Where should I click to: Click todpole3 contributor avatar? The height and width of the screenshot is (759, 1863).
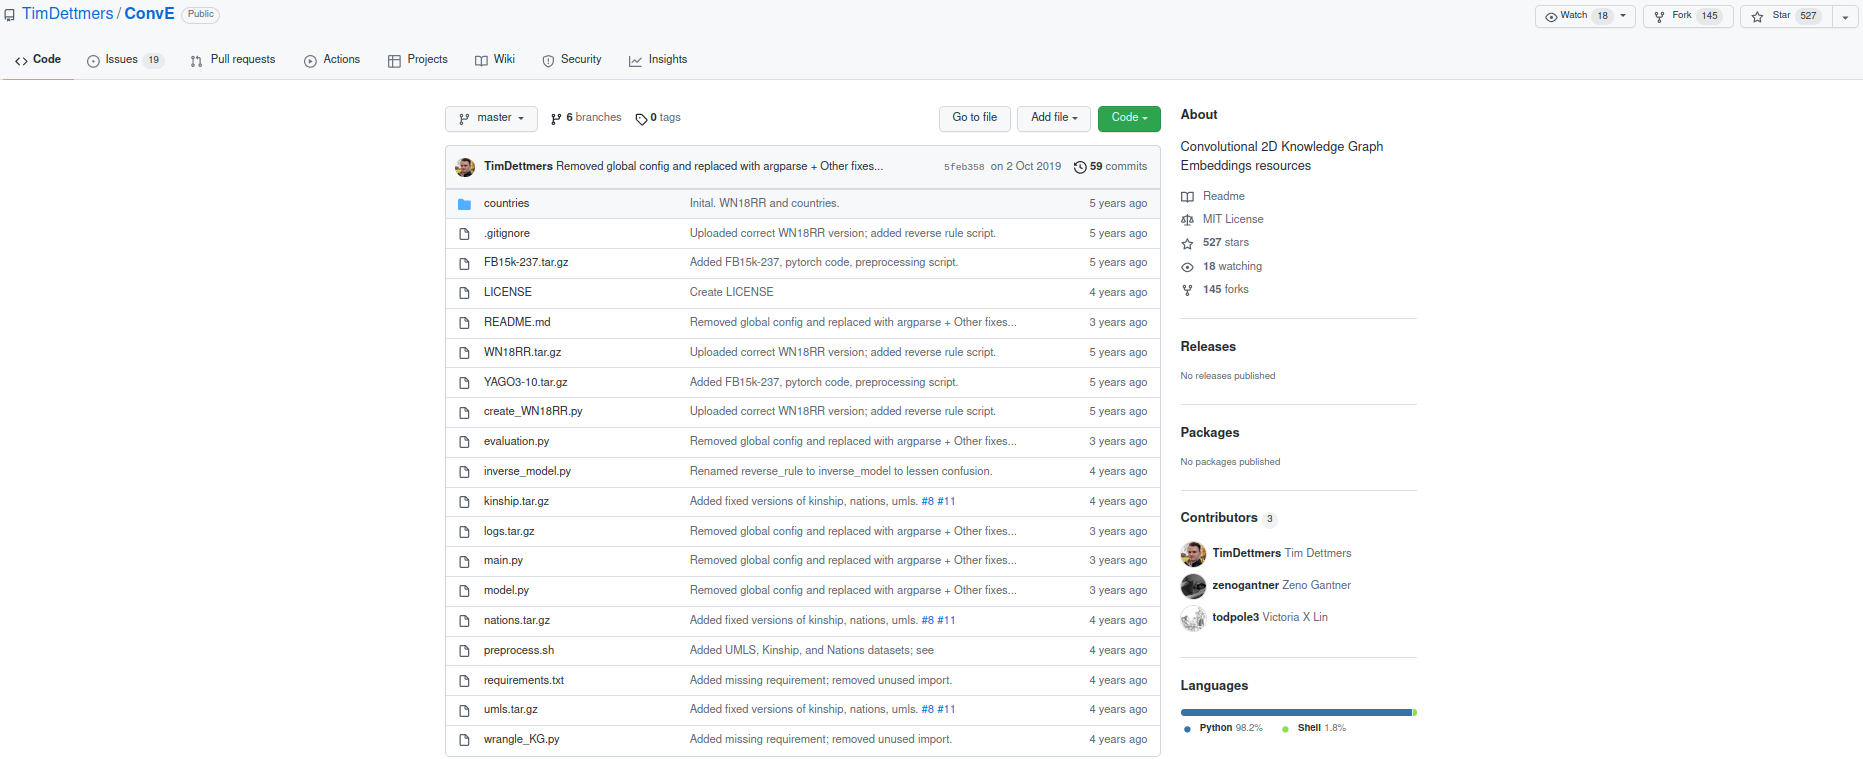coord(1193,618)
